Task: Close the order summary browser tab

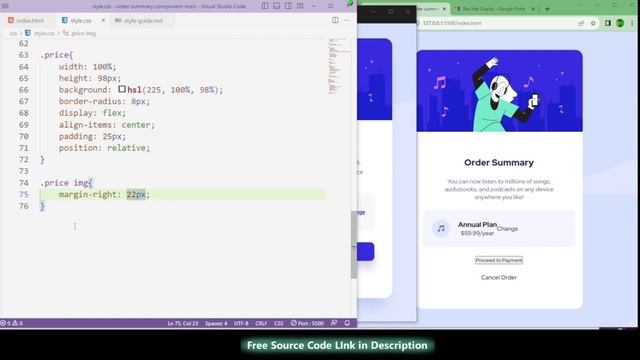Action: point(444,9)
